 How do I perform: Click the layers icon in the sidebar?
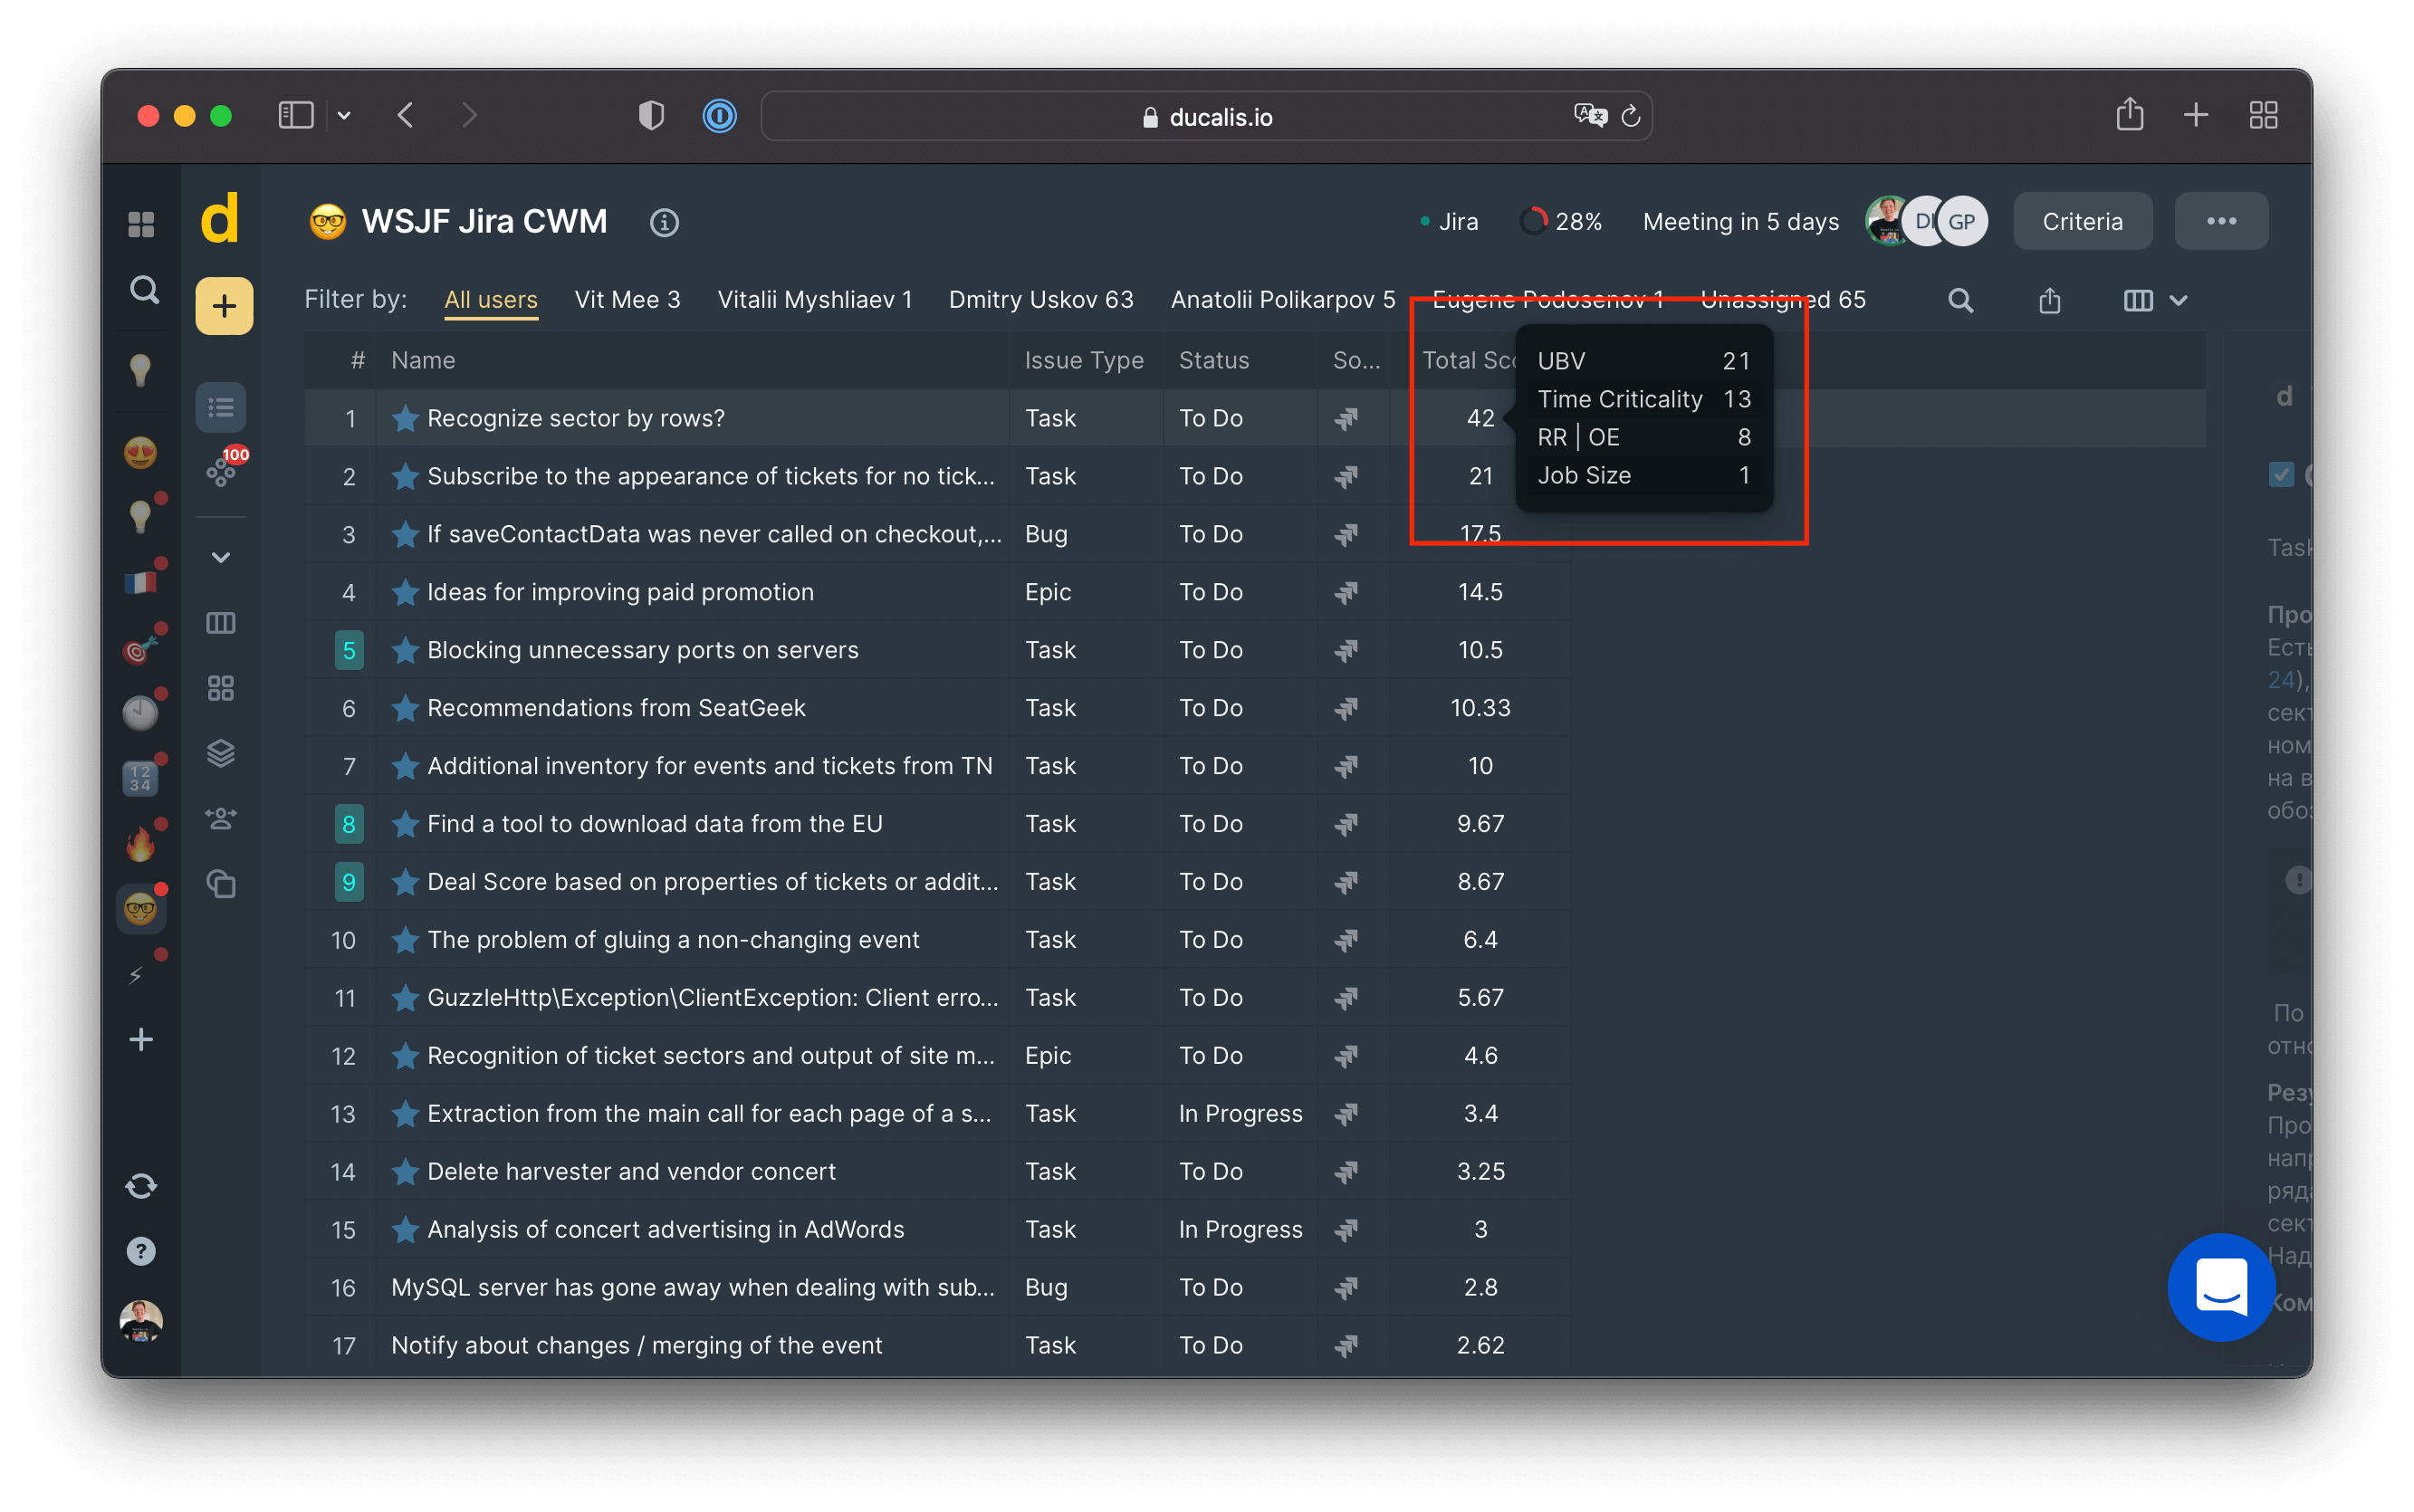pyautogui.click(x=221, y=753)
